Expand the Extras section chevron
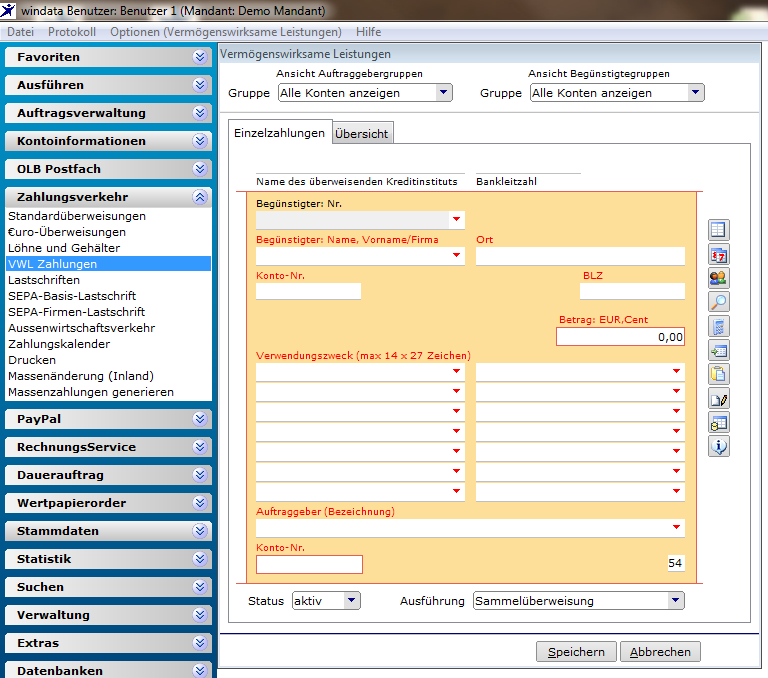Image resolution: width=768 pixels, height=678 pixels. (x=200, y=642)
